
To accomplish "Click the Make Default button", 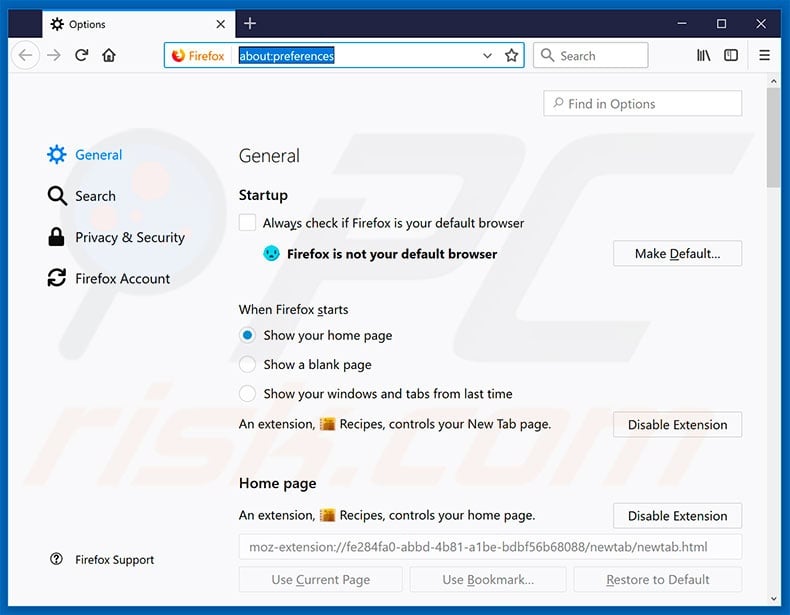I will [x=677, y=253].
